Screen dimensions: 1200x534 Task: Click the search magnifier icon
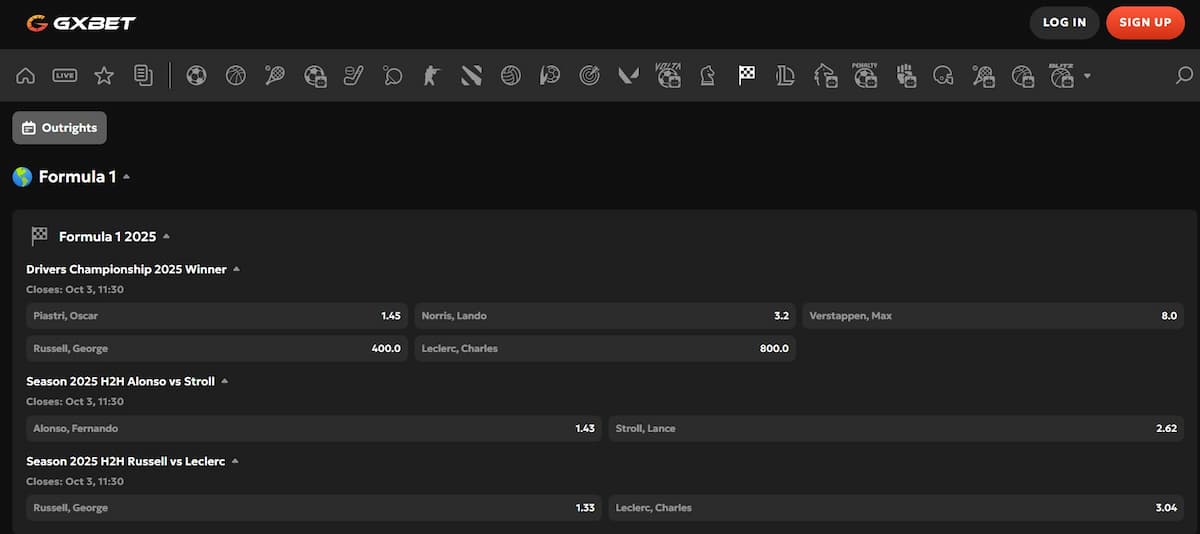pyautogui.click(x=1184, y=75)
